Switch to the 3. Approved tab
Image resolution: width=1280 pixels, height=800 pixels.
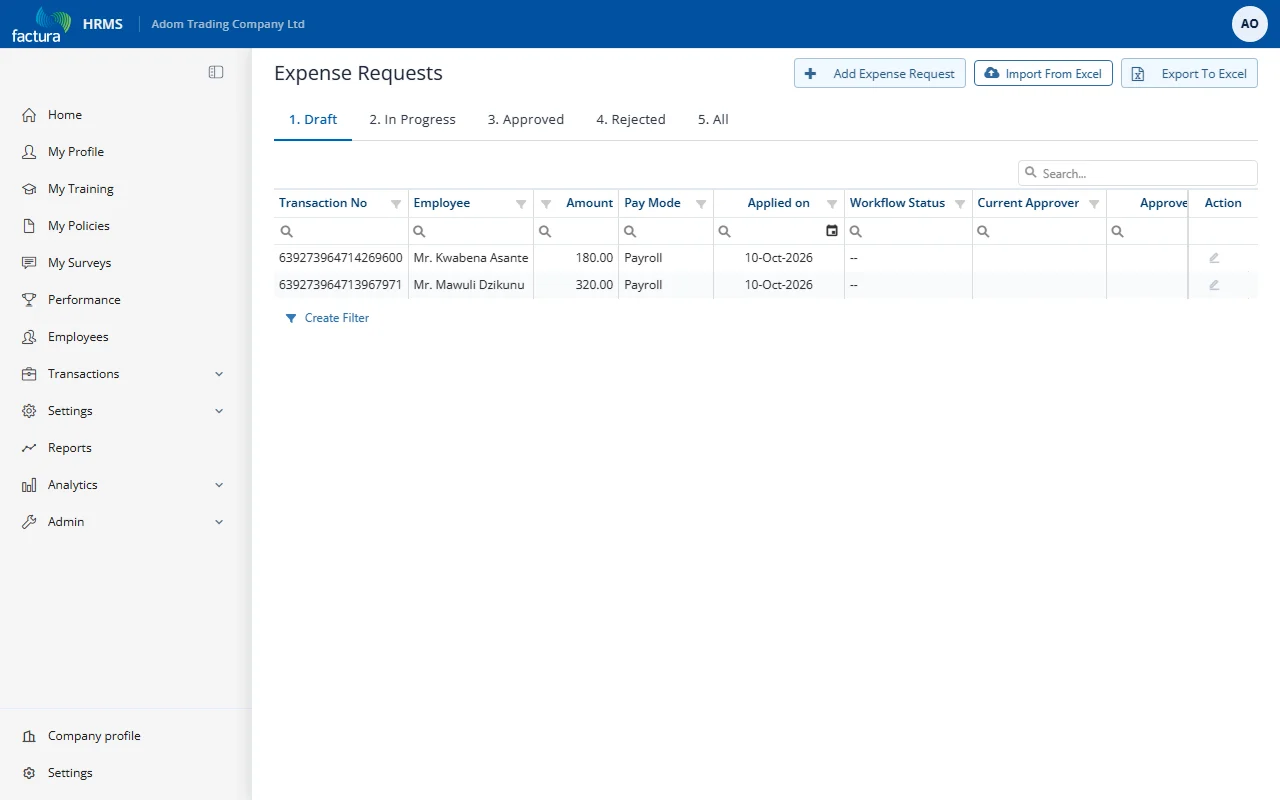pyautogui.click(x=526, y=120)
